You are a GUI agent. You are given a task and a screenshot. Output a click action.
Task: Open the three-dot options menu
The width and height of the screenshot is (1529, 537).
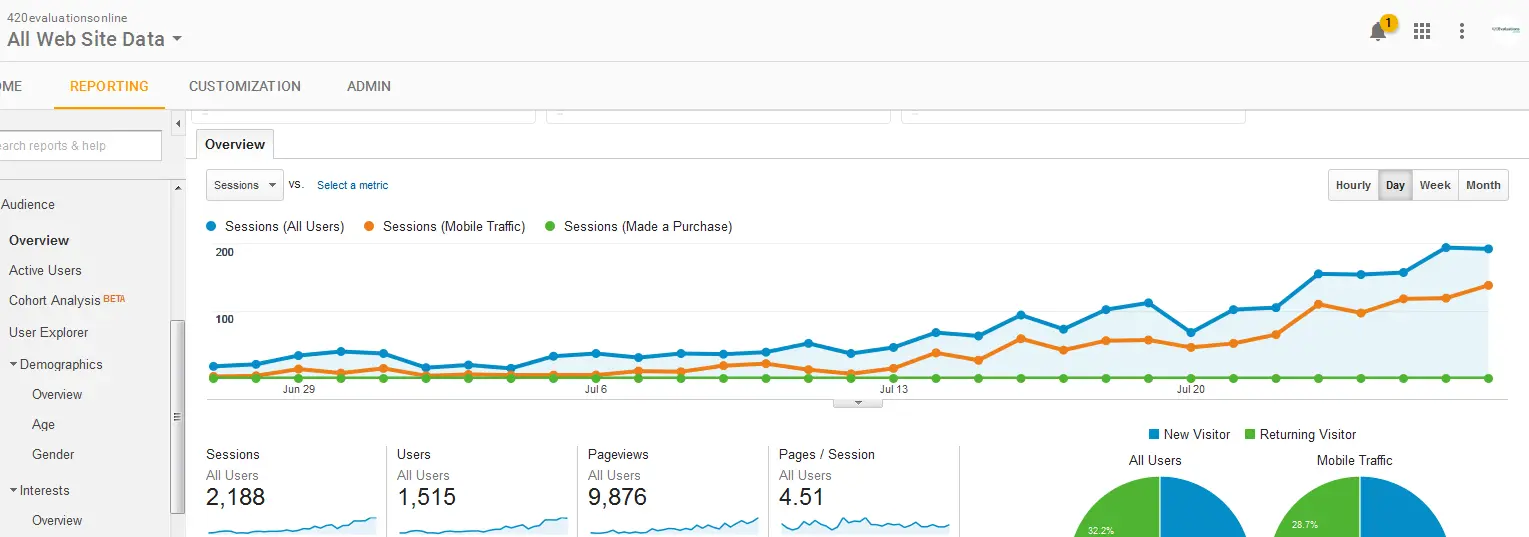coord(1462,31)
